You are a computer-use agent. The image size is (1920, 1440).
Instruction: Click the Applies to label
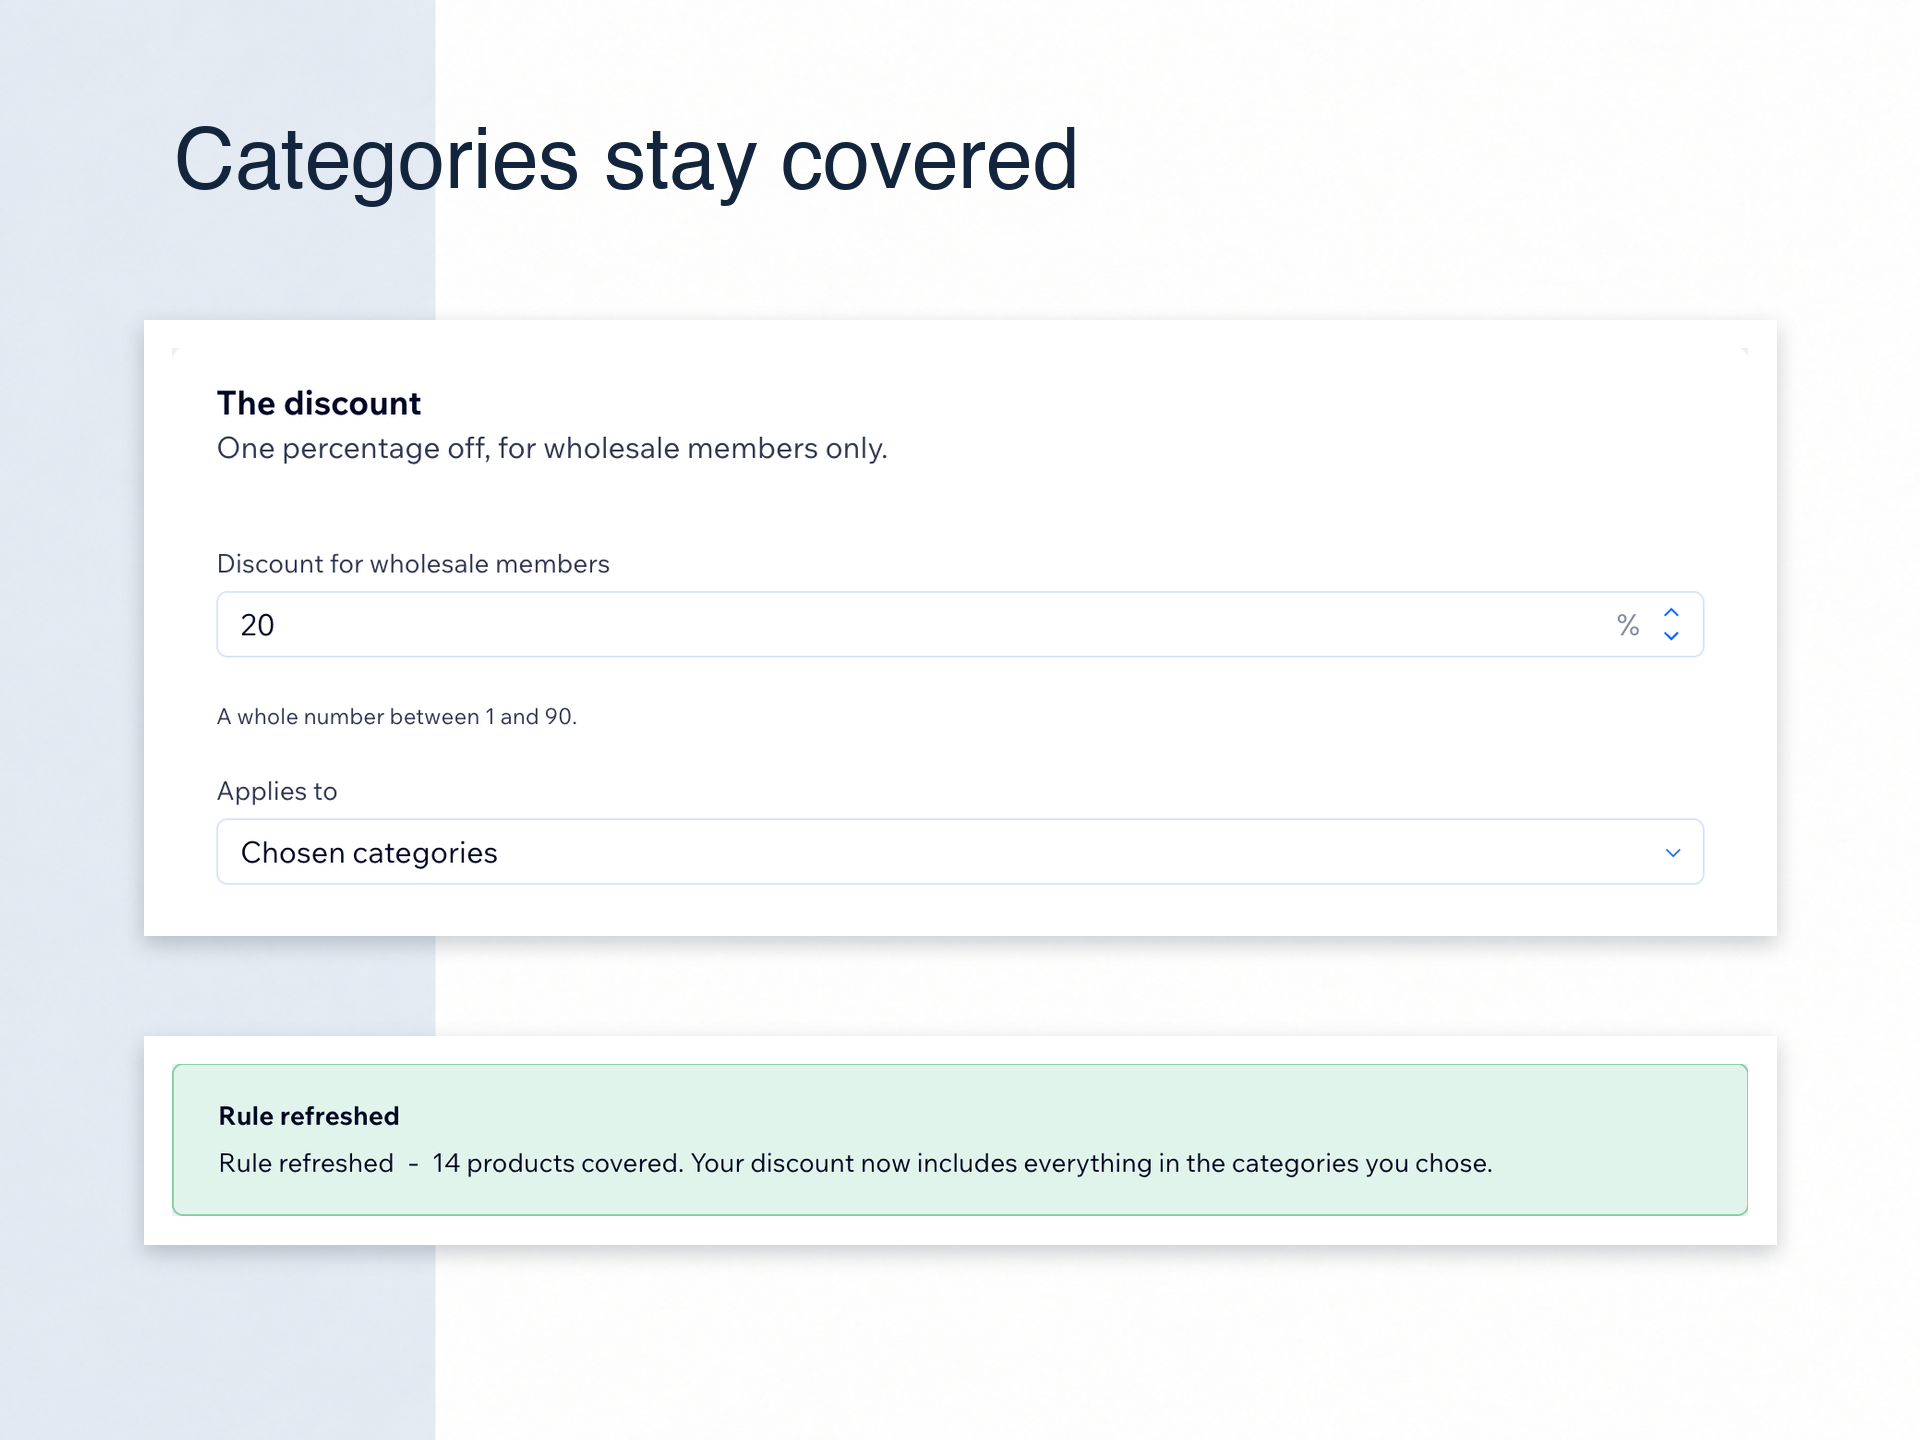click(x=277, y=791)
